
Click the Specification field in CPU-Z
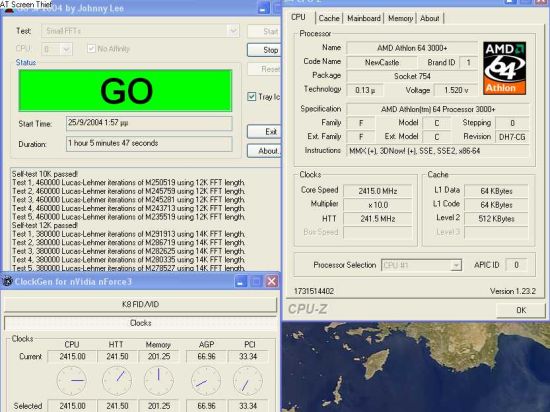tap(437, 109)
